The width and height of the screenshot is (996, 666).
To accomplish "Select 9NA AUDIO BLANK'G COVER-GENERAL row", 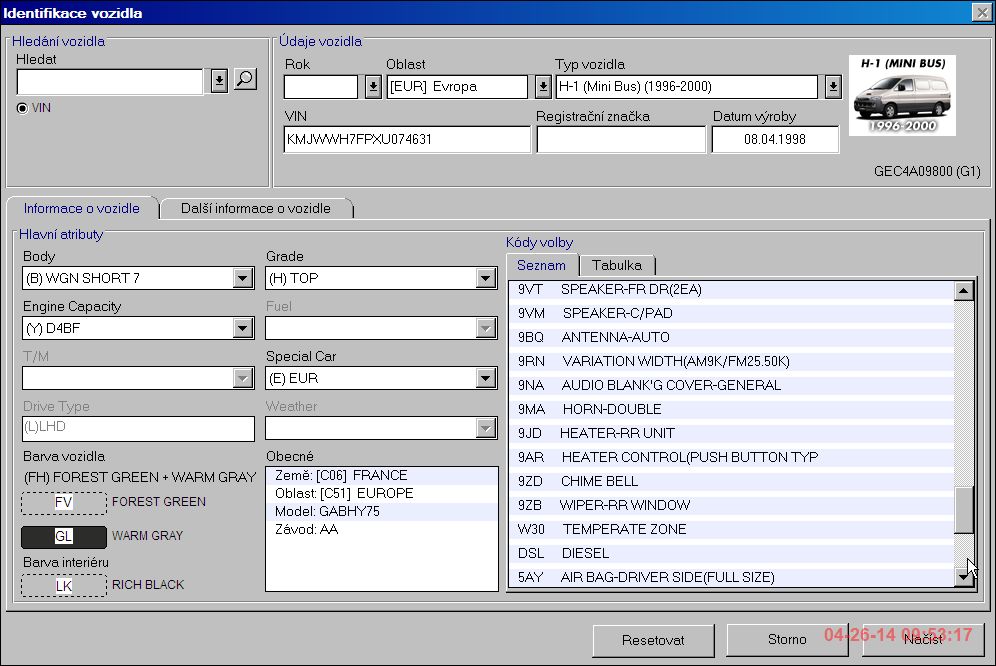I will coord(731,385).
